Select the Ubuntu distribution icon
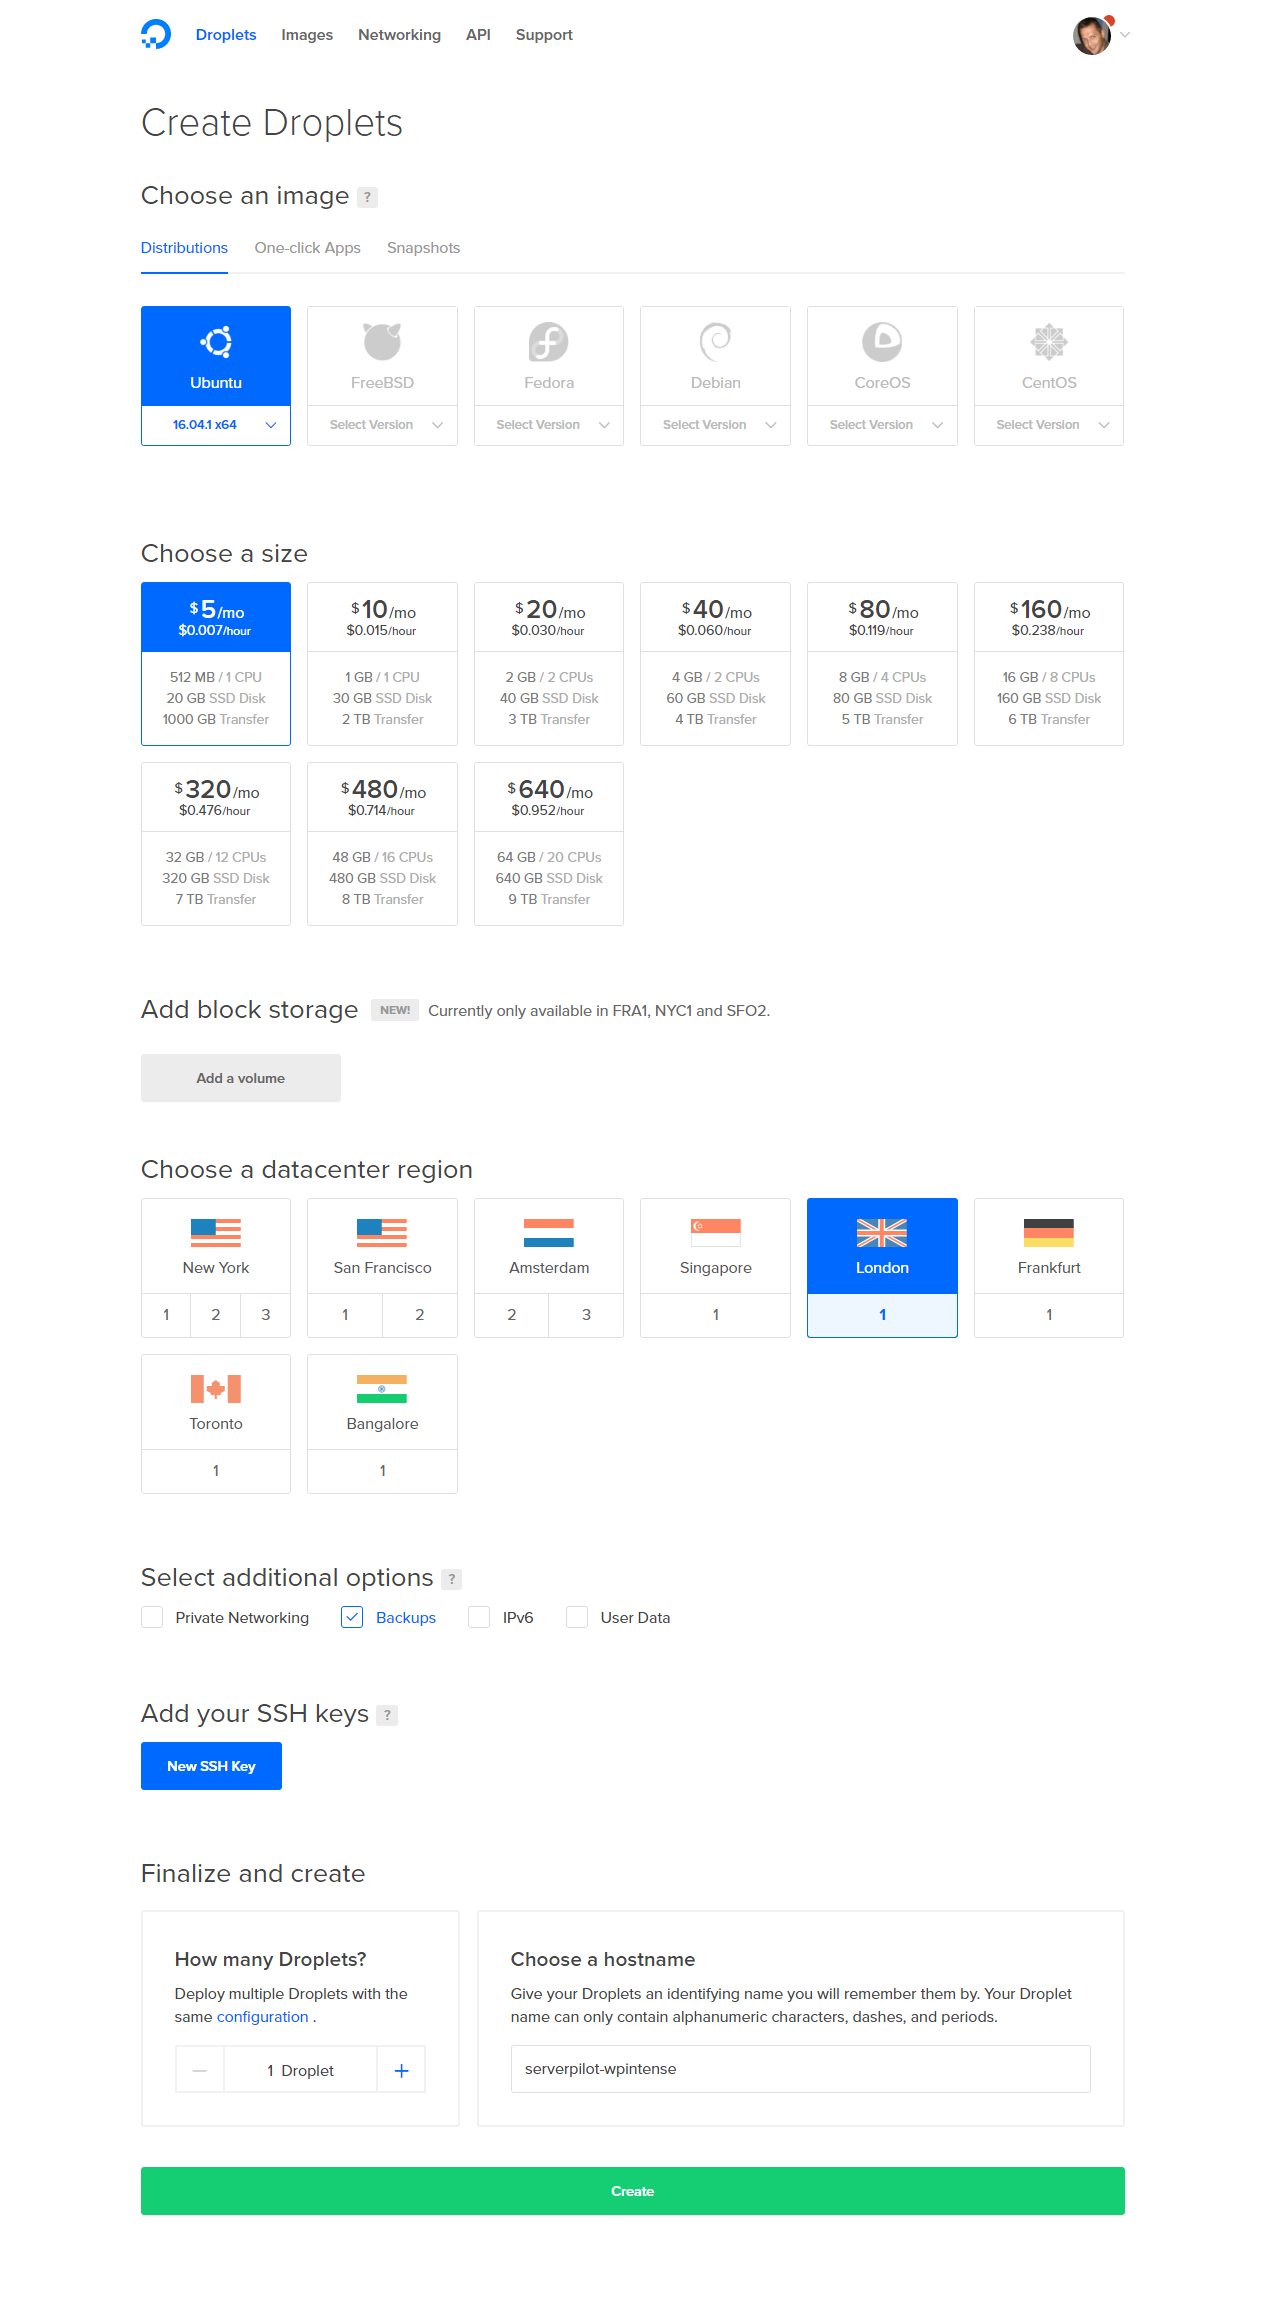Viewport: 1281px width, 2314px height. click(x=216, y=342)
